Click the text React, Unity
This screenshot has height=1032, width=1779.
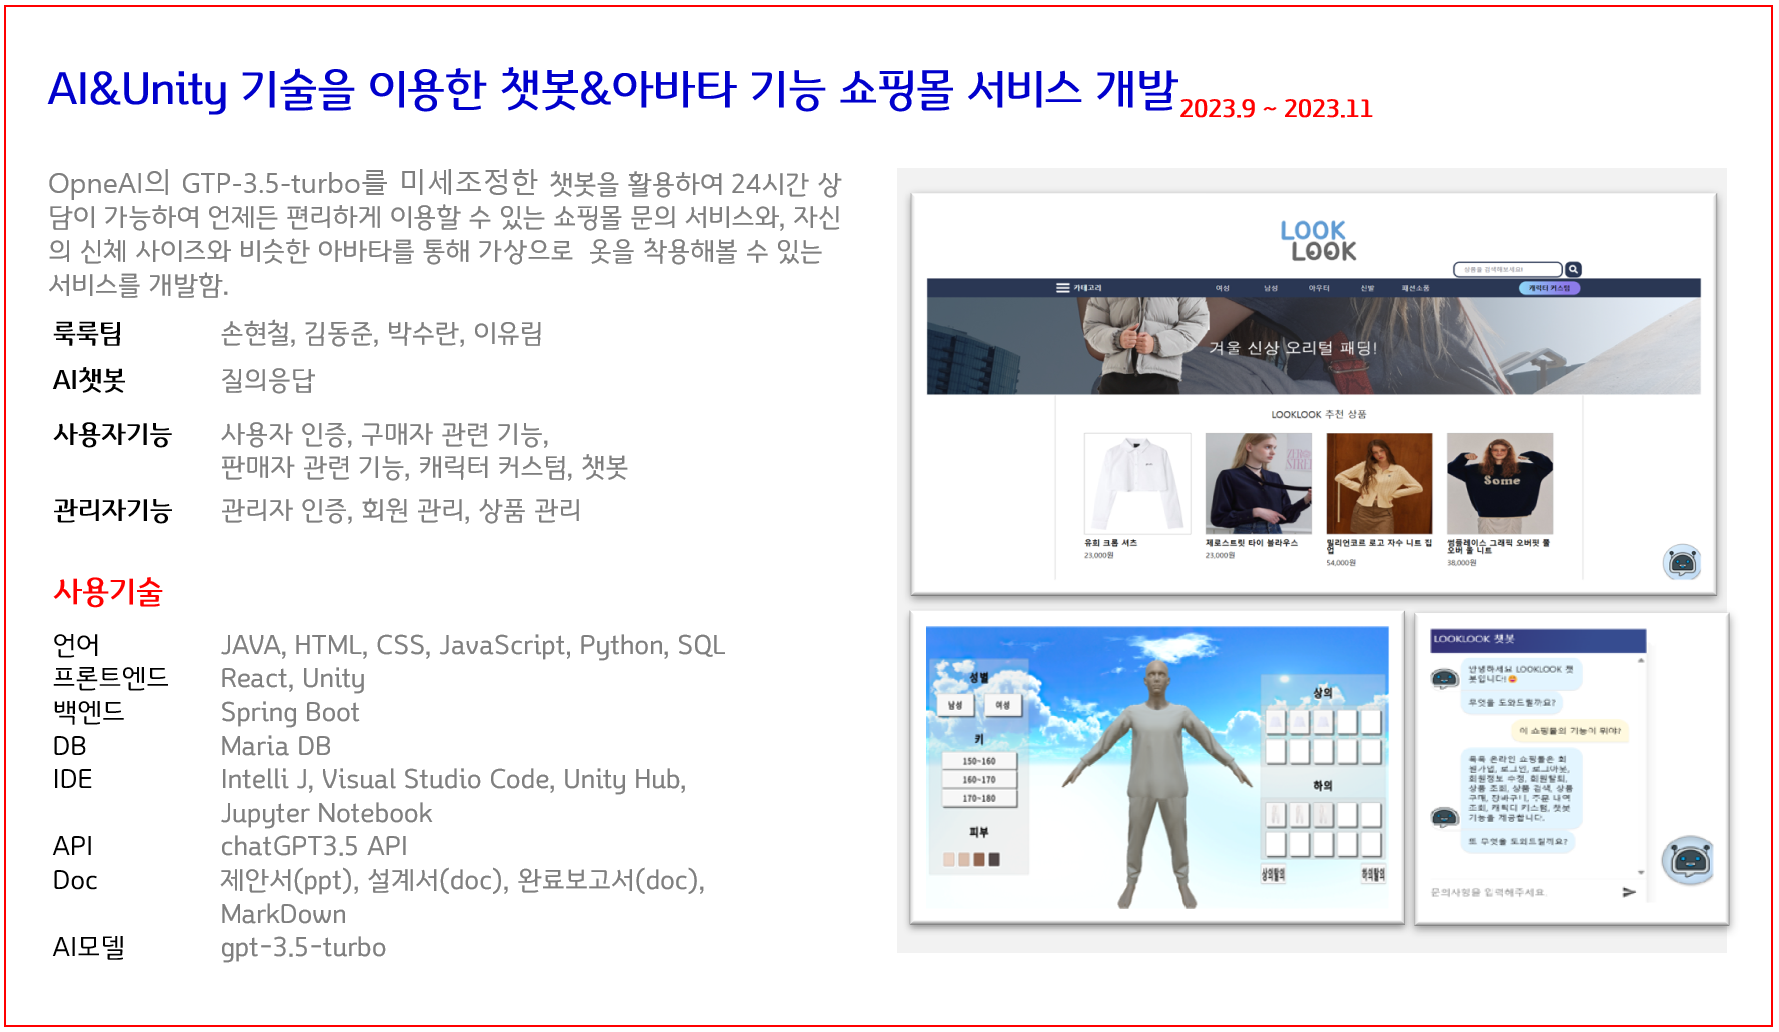[293, 679]
